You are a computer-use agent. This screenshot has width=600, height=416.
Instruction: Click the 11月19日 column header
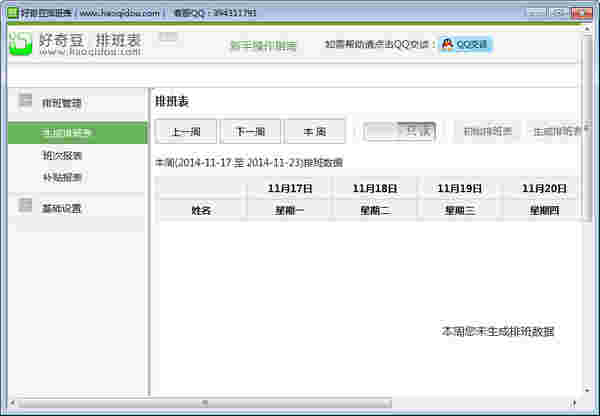pyautogui.click(x=459, y=188)
